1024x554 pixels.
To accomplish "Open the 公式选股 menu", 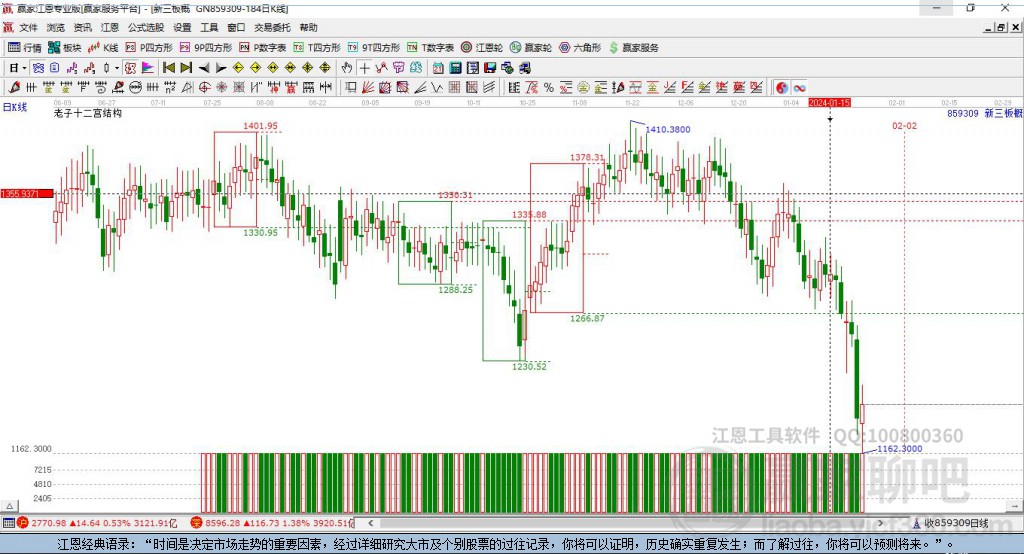I will 146,27.
